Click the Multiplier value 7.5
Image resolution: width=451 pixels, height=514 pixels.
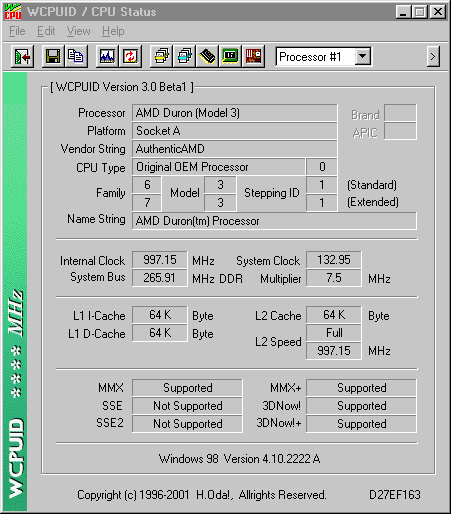tap(334, 278)
